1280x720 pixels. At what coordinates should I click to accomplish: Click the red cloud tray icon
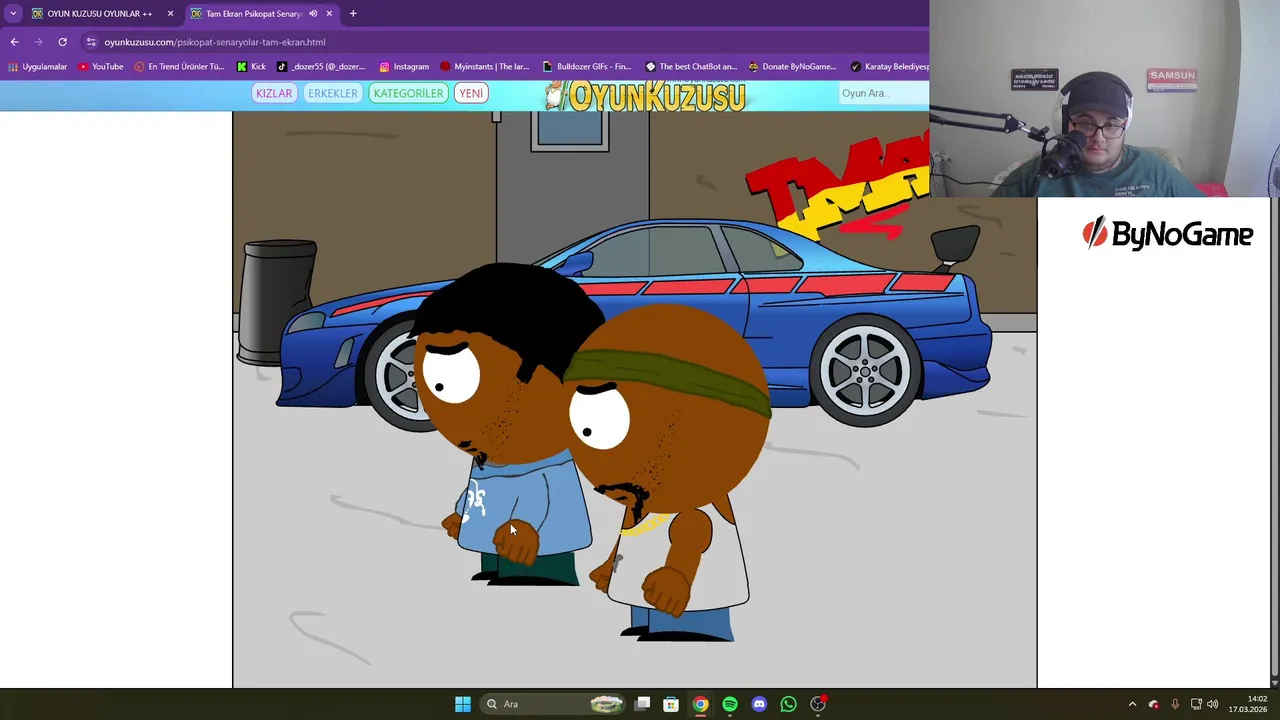(1154, 704)
